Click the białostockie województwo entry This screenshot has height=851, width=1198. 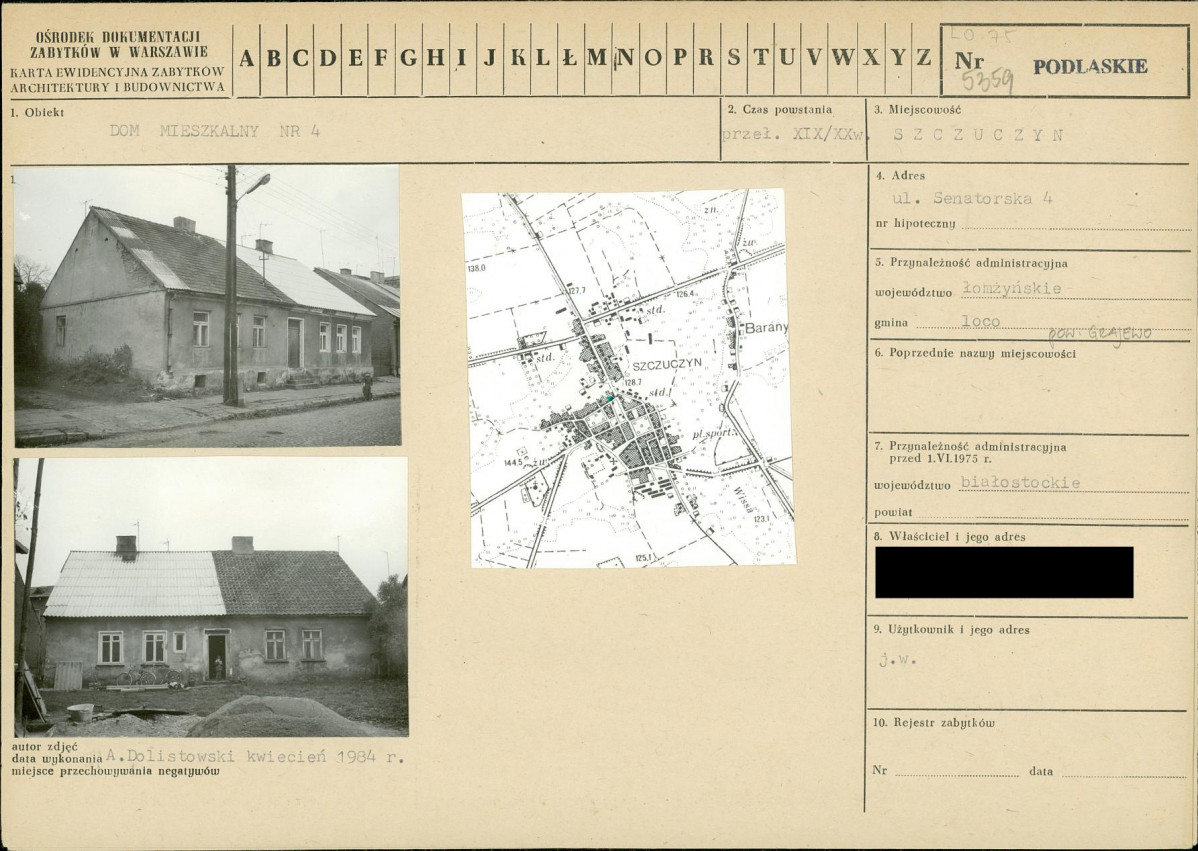(x=1020, y=483)
